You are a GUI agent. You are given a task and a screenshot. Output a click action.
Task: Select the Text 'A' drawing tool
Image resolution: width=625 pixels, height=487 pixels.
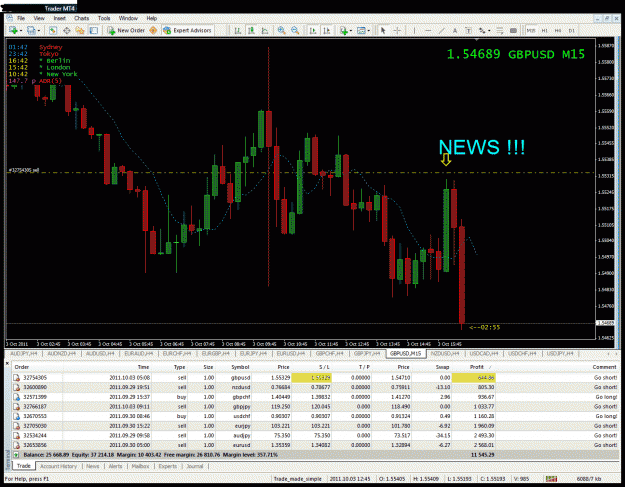[455, 31]
